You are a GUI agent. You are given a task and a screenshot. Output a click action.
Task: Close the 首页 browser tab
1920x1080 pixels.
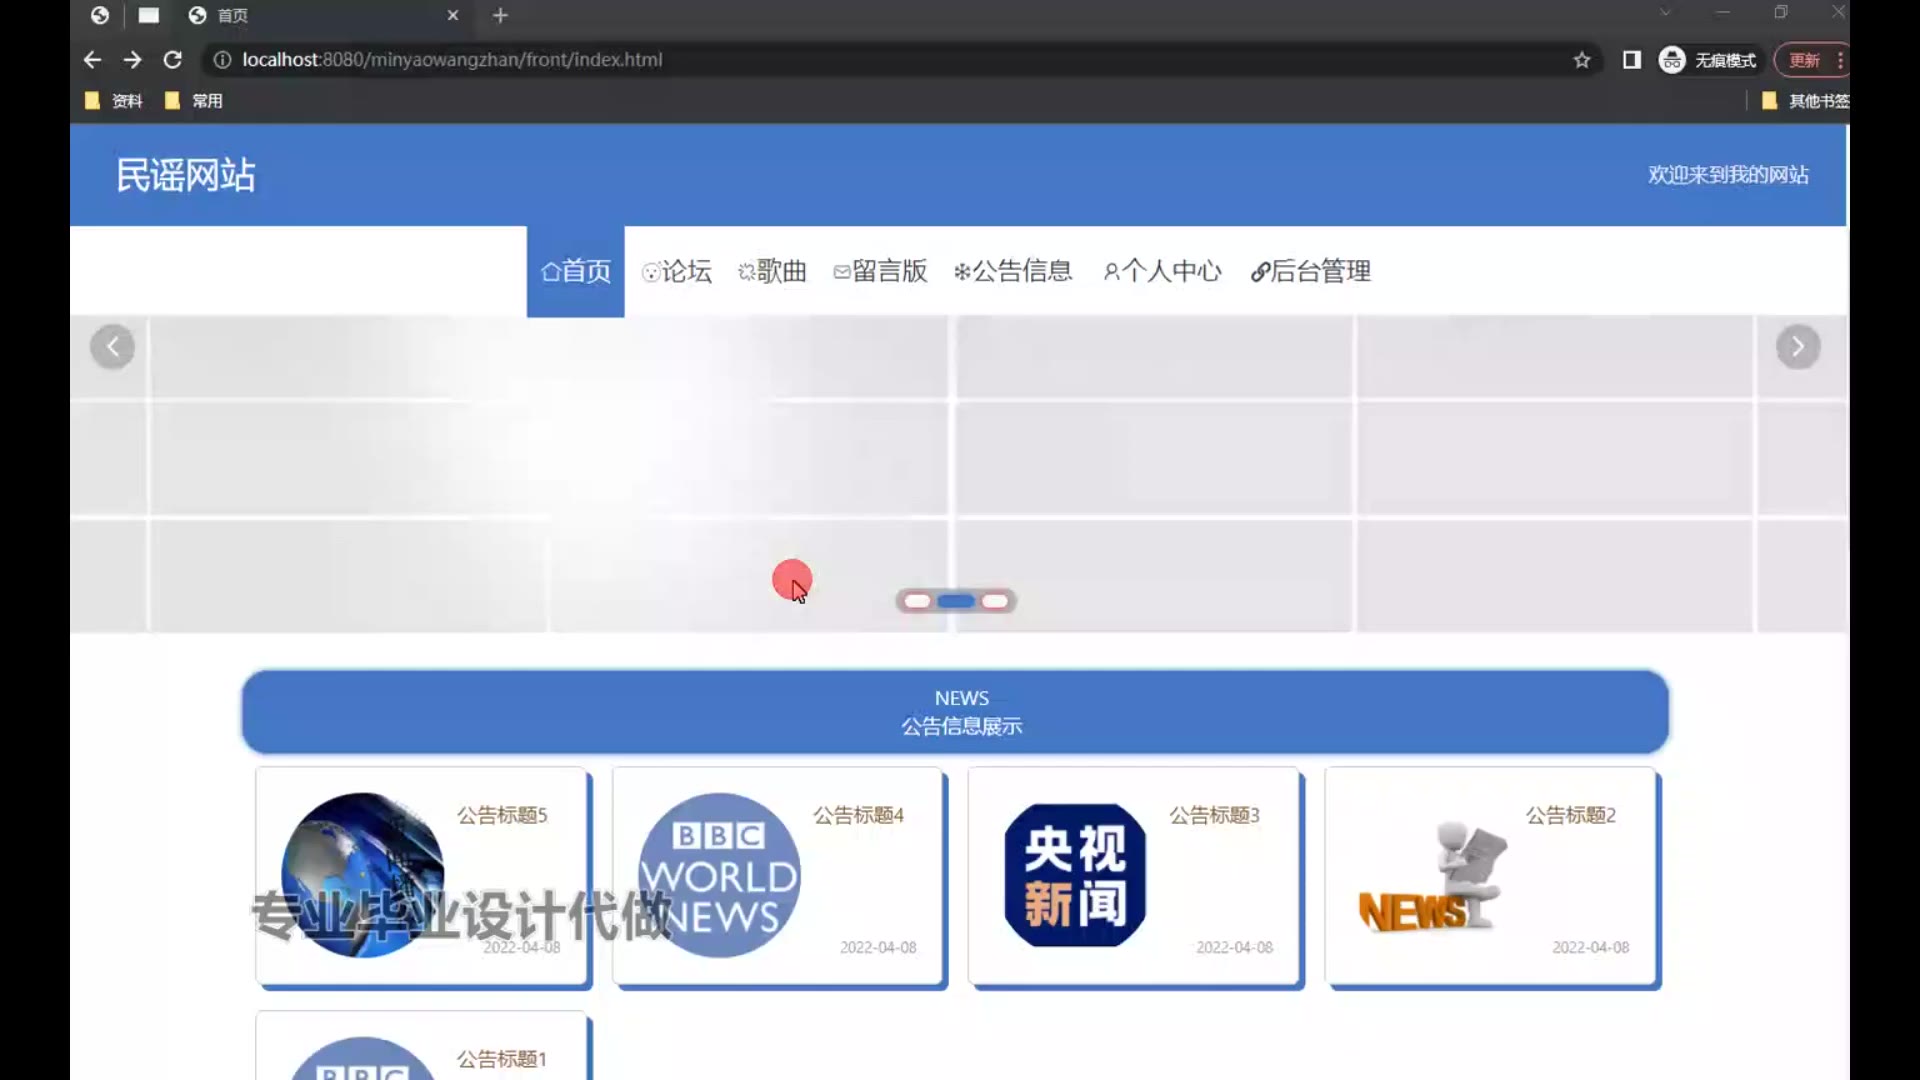(452, 15)
